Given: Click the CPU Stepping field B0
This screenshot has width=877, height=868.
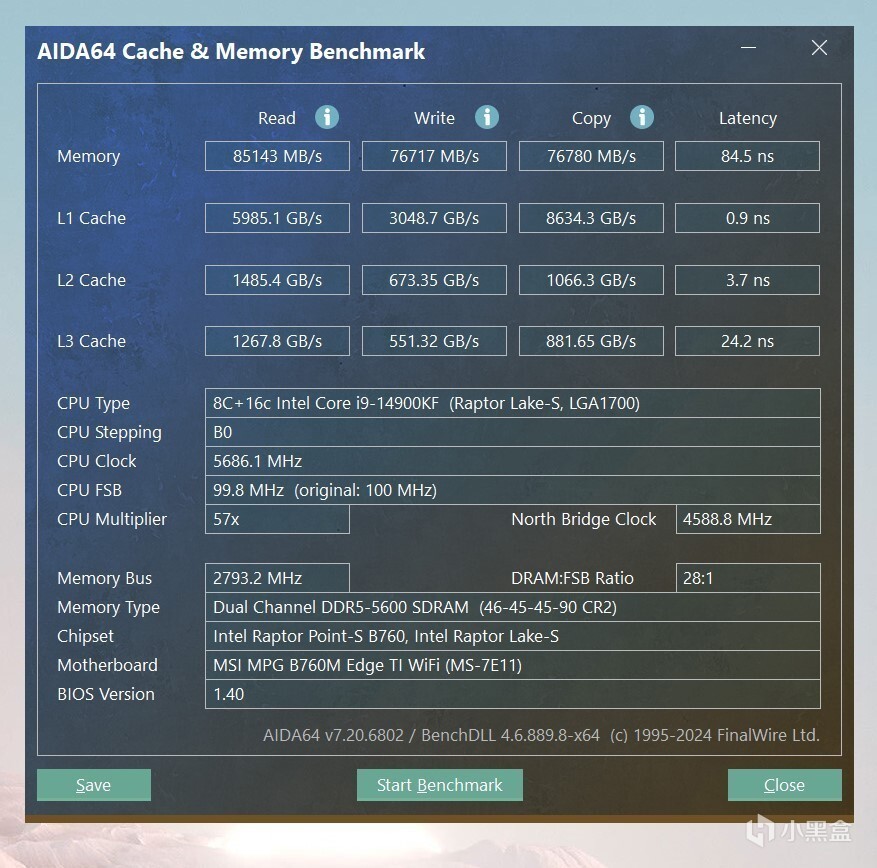Looking at the screenshot, I should [513, 432].
